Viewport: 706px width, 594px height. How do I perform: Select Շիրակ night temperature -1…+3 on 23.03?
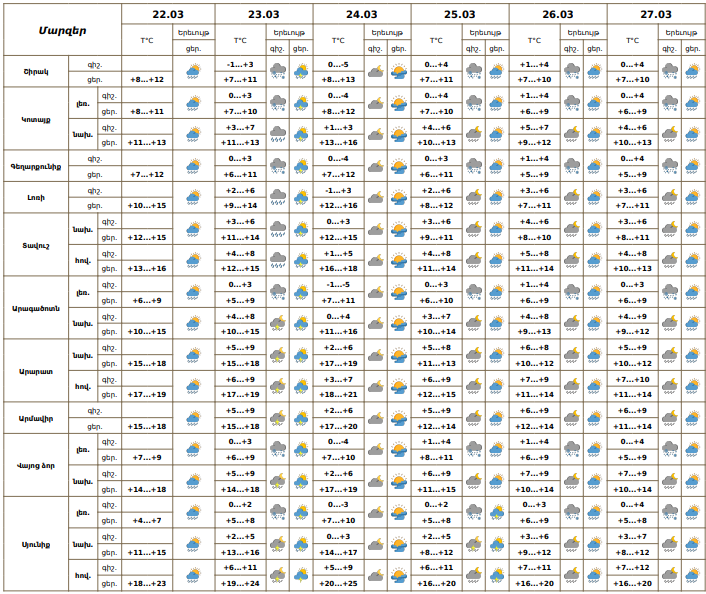pyautogui.click(x=241, y=64)
